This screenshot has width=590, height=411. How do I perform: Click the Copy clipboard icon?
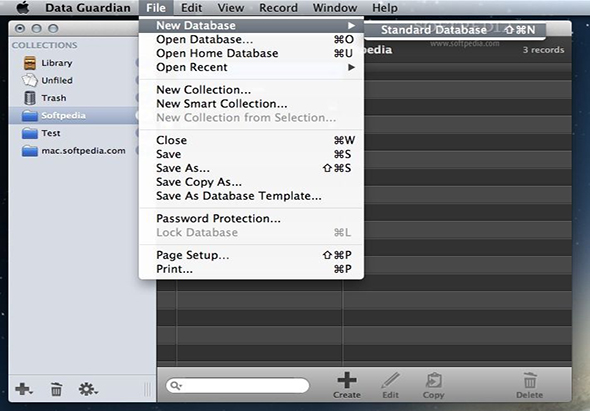pyautogui.click(x=433, y=380)
